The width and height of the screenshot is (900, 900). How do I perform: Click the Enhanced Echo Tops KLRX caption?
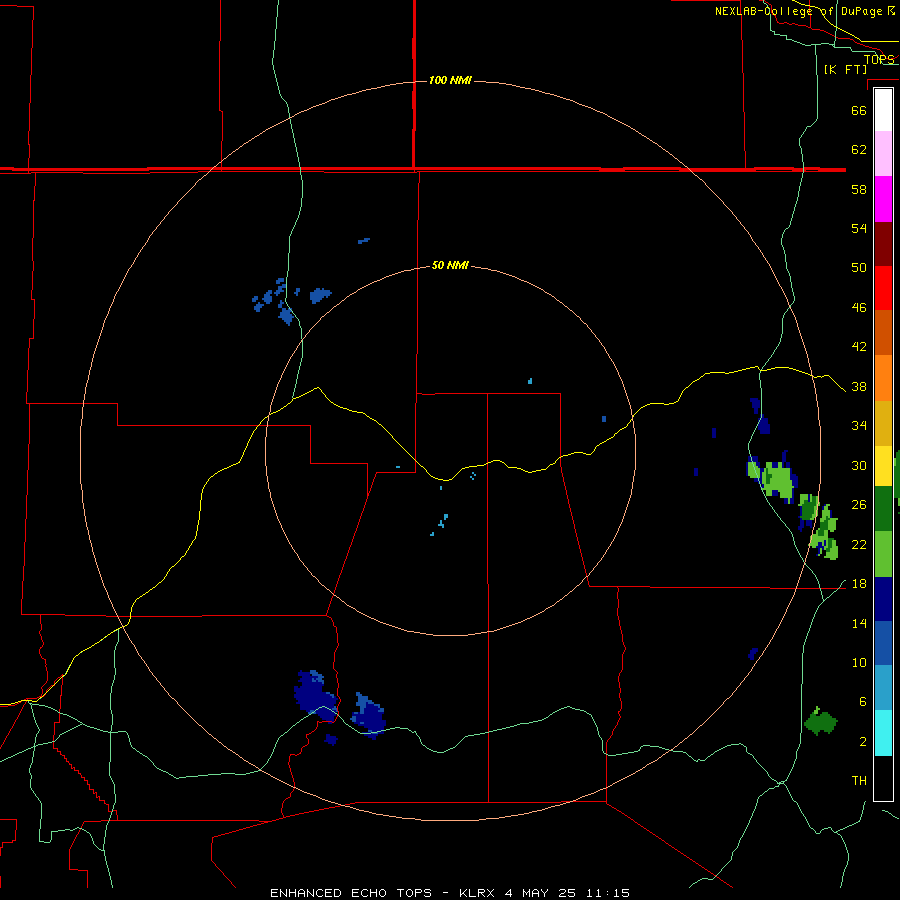450,893
